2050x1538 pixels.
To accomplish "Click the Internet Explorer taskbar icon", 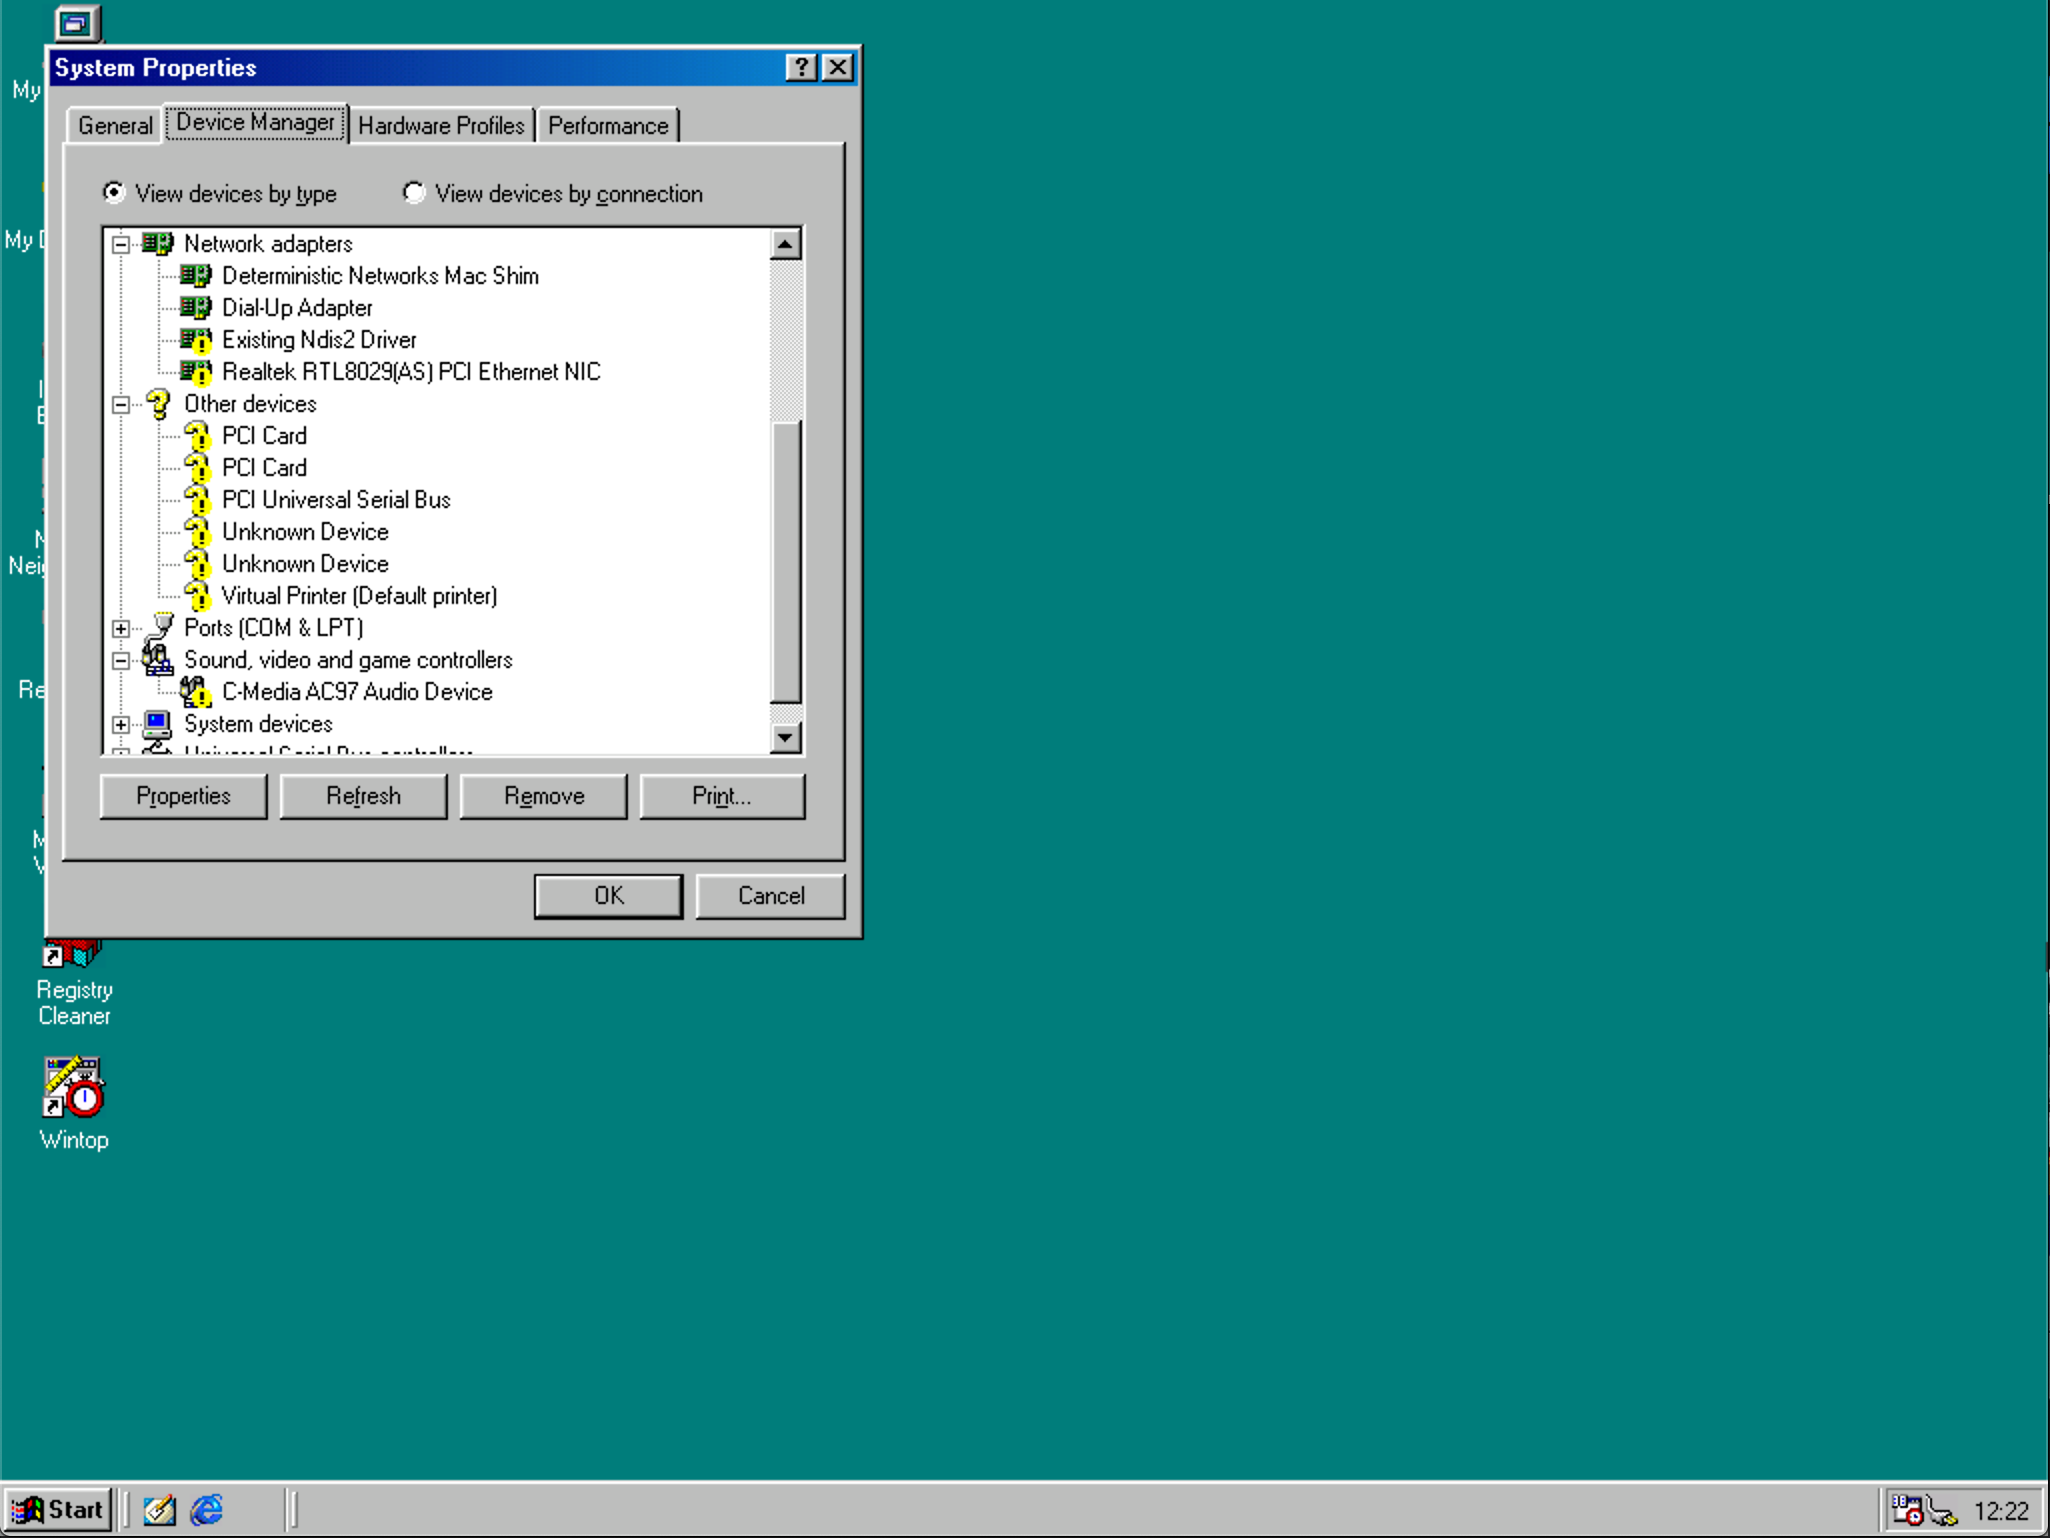I will (200, 1509).
